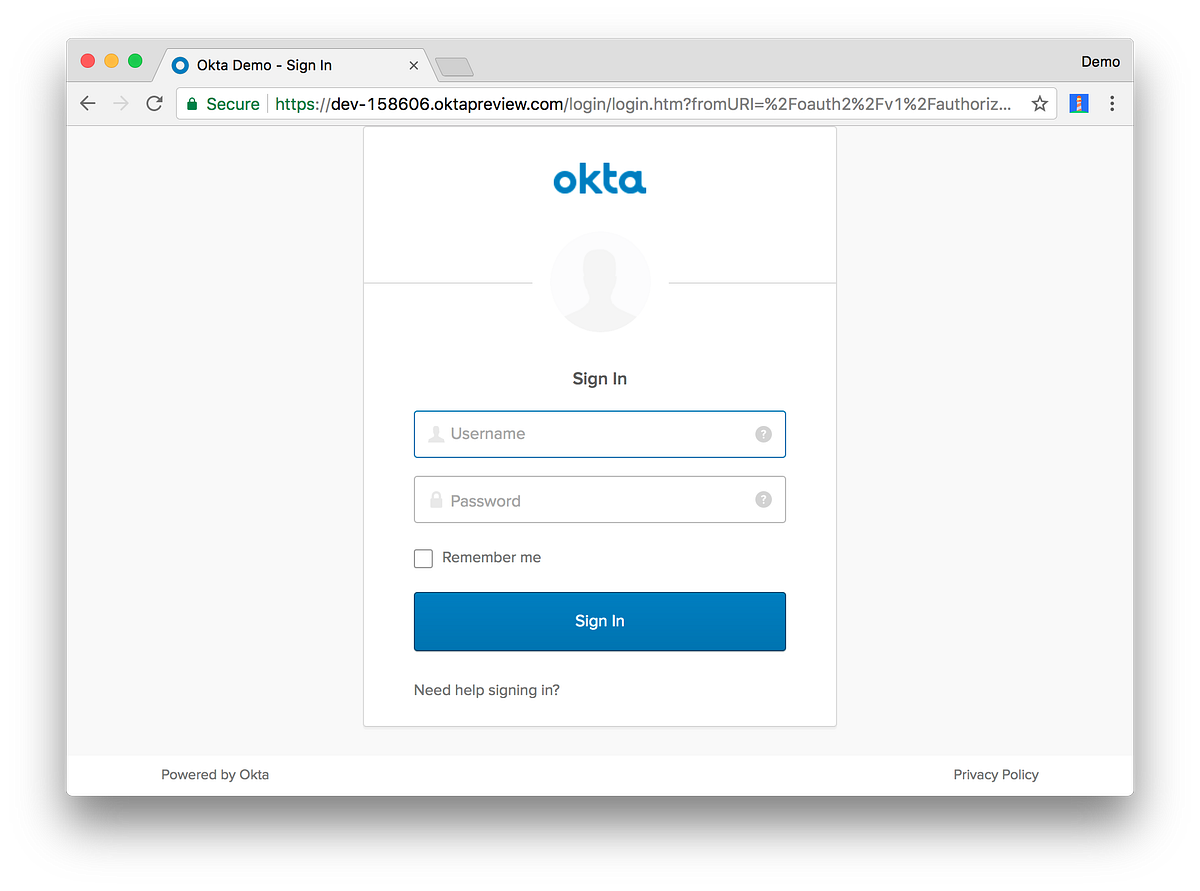Click the green Secure padlock icon
Screen dimensions: 1200x891
(193, 104)
